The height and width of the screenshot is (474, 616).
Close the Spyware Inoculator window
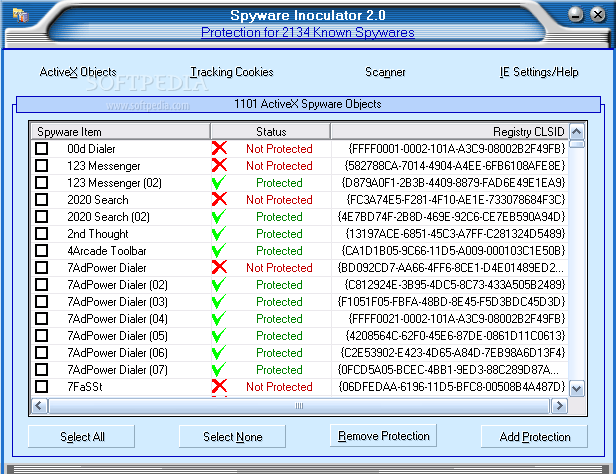pos(598,15)
